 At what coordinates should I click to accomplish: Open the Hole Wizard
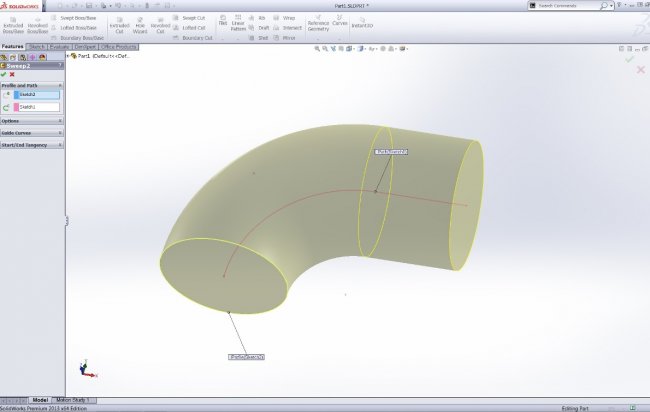coord(140,24)
